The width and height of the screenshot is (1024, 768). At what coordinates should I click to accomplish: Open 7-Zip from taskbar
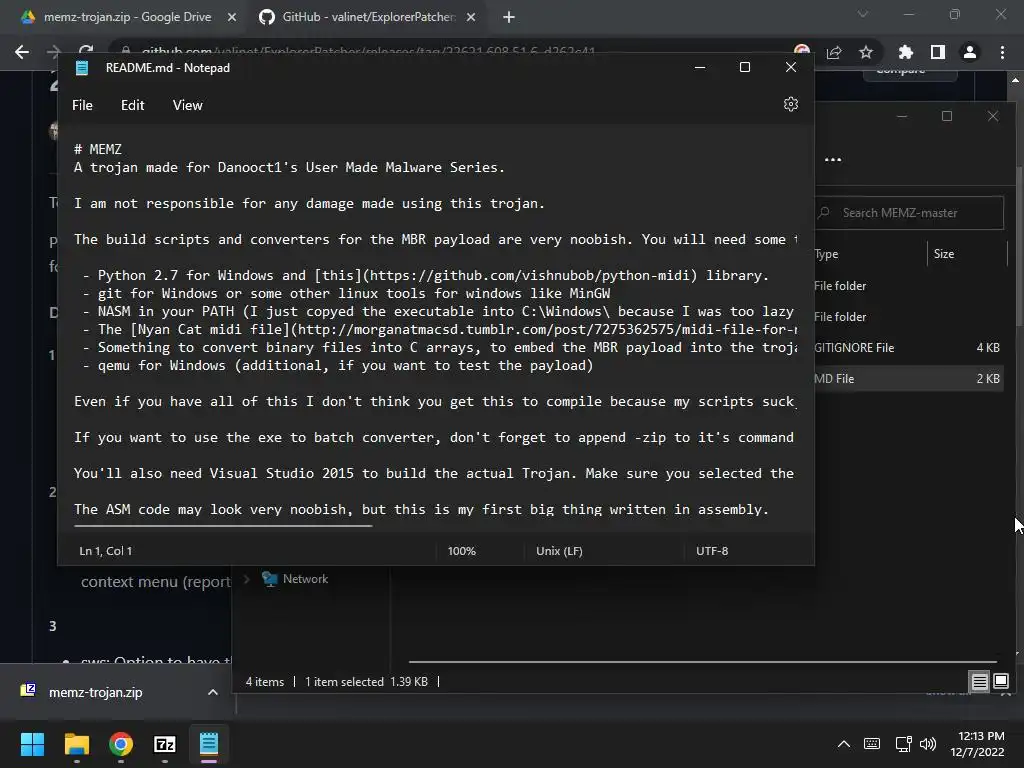[x=165, y=744]
